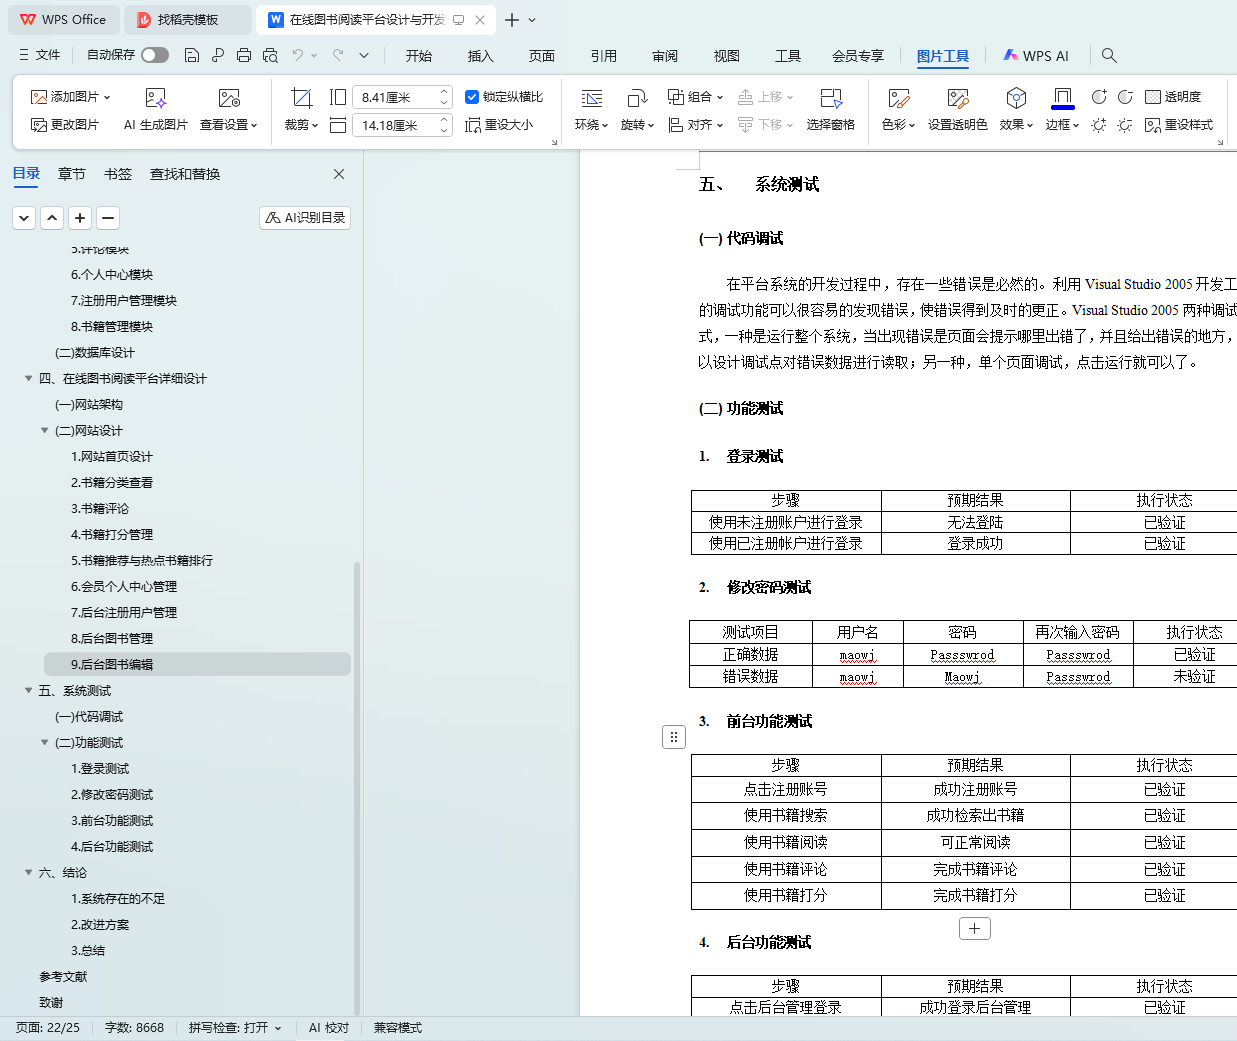This screenshot has width=1237, height=1041.
Task: Switch to the 插入 ribbon tab
Action: 480,56
